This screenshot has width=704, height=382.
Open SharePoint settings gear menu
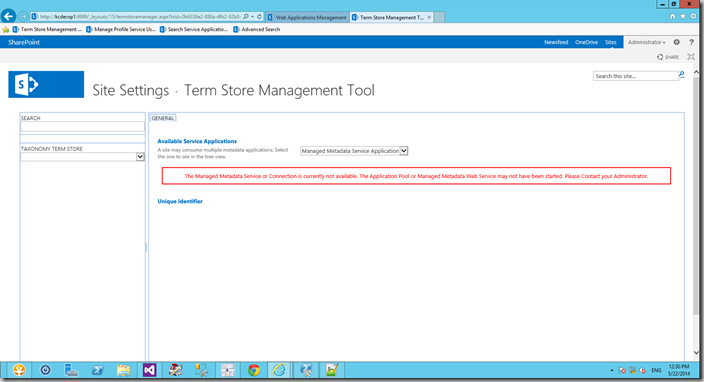(x=677, y=42)
